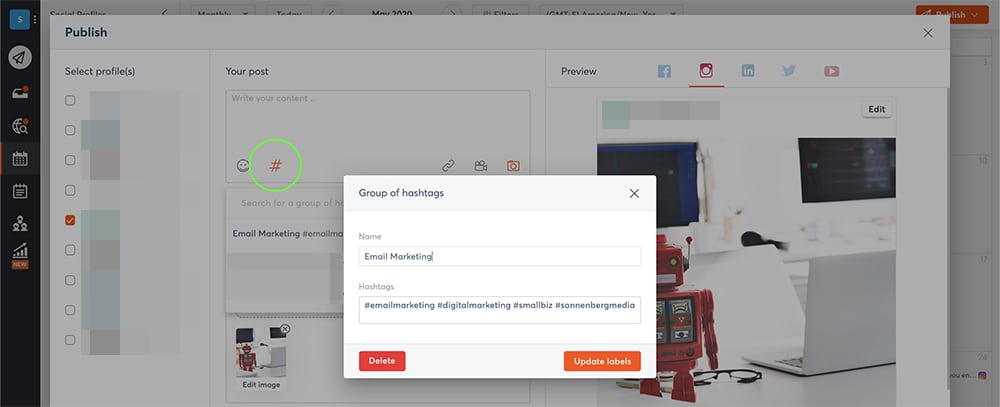Click the Update labels button
1000x407 pixels.
point(602,361)
